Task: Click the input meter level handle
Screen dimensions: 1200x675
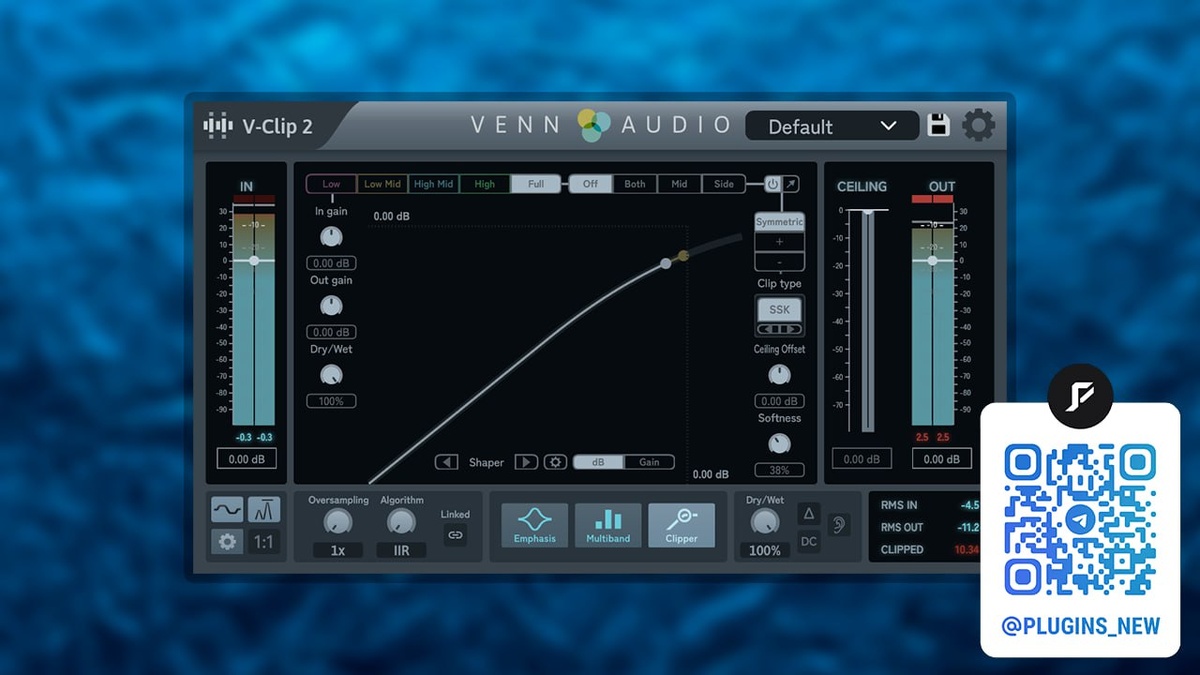Action: pyautogui.click(x=253, y=260)
